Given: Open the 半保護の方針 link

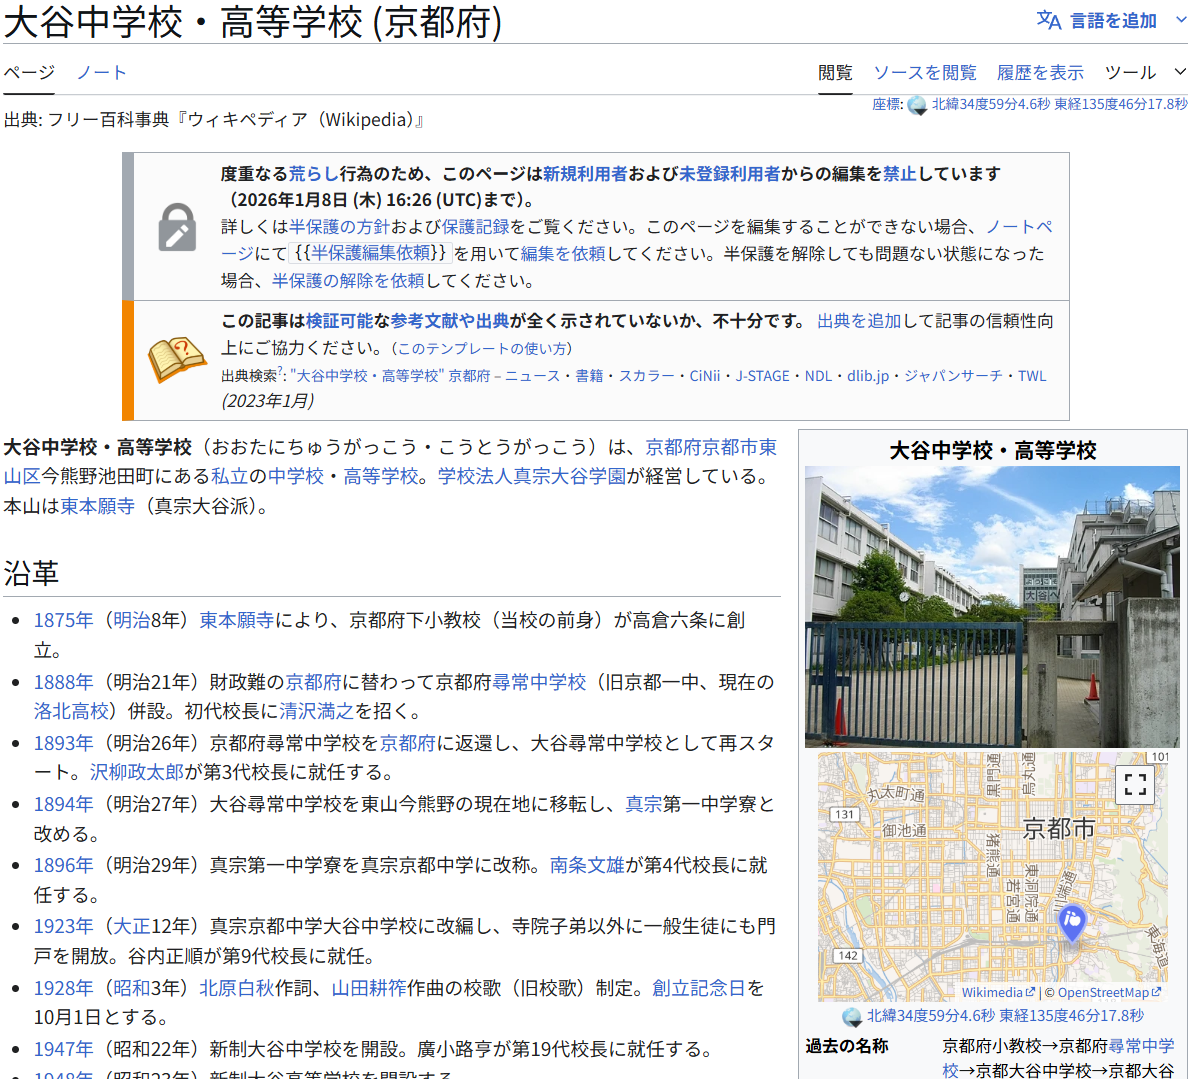Looking at the screenshot, I should [339, 227].
